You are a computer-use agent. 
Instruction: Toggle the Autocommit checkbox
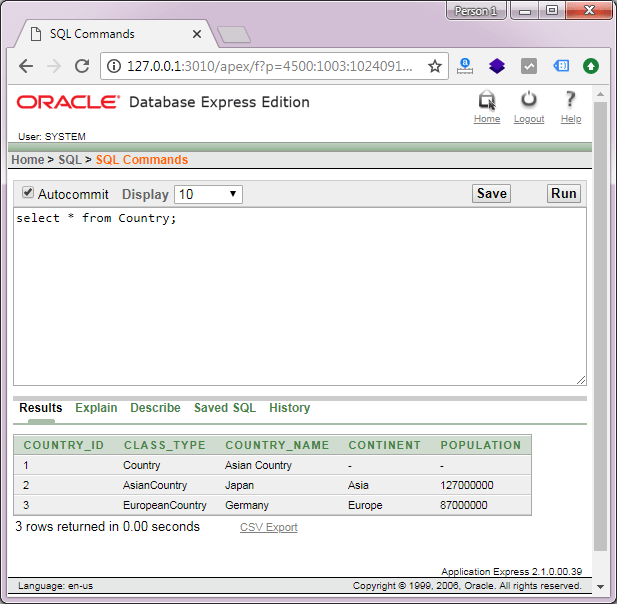28,192
